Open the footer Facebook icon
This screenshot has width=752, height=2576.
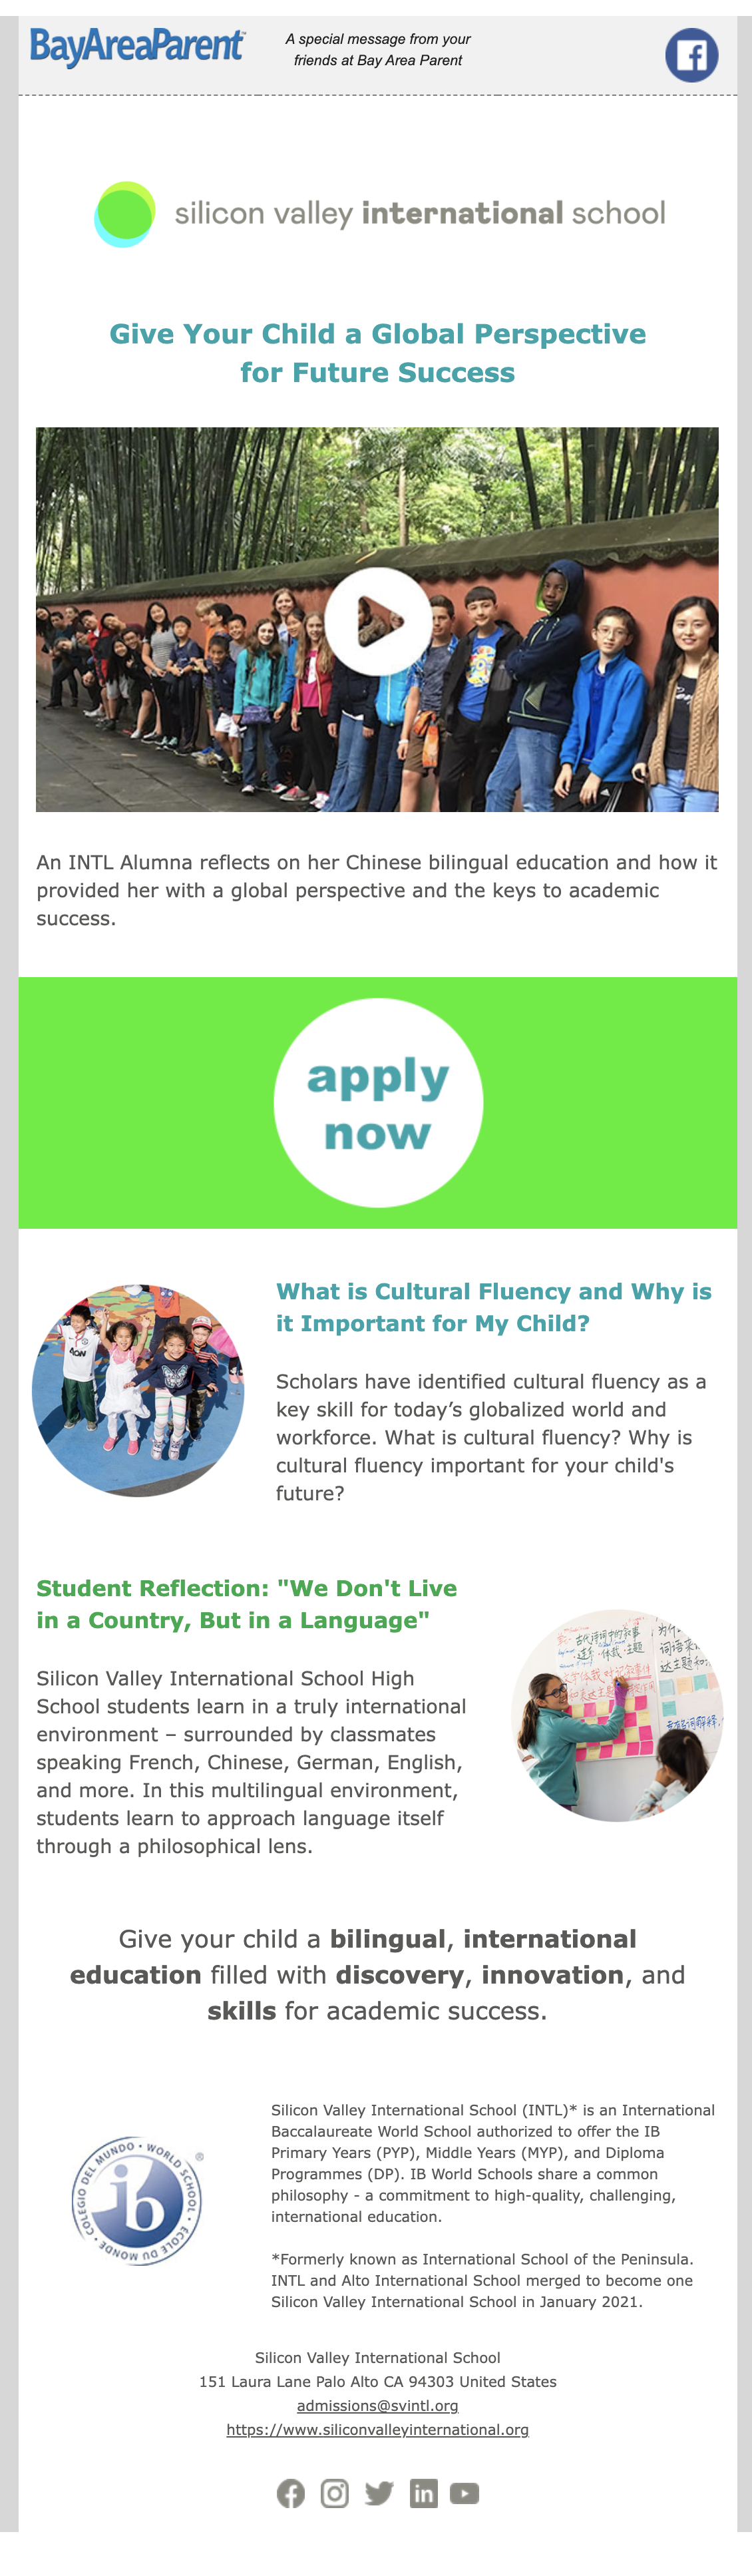291,2494
